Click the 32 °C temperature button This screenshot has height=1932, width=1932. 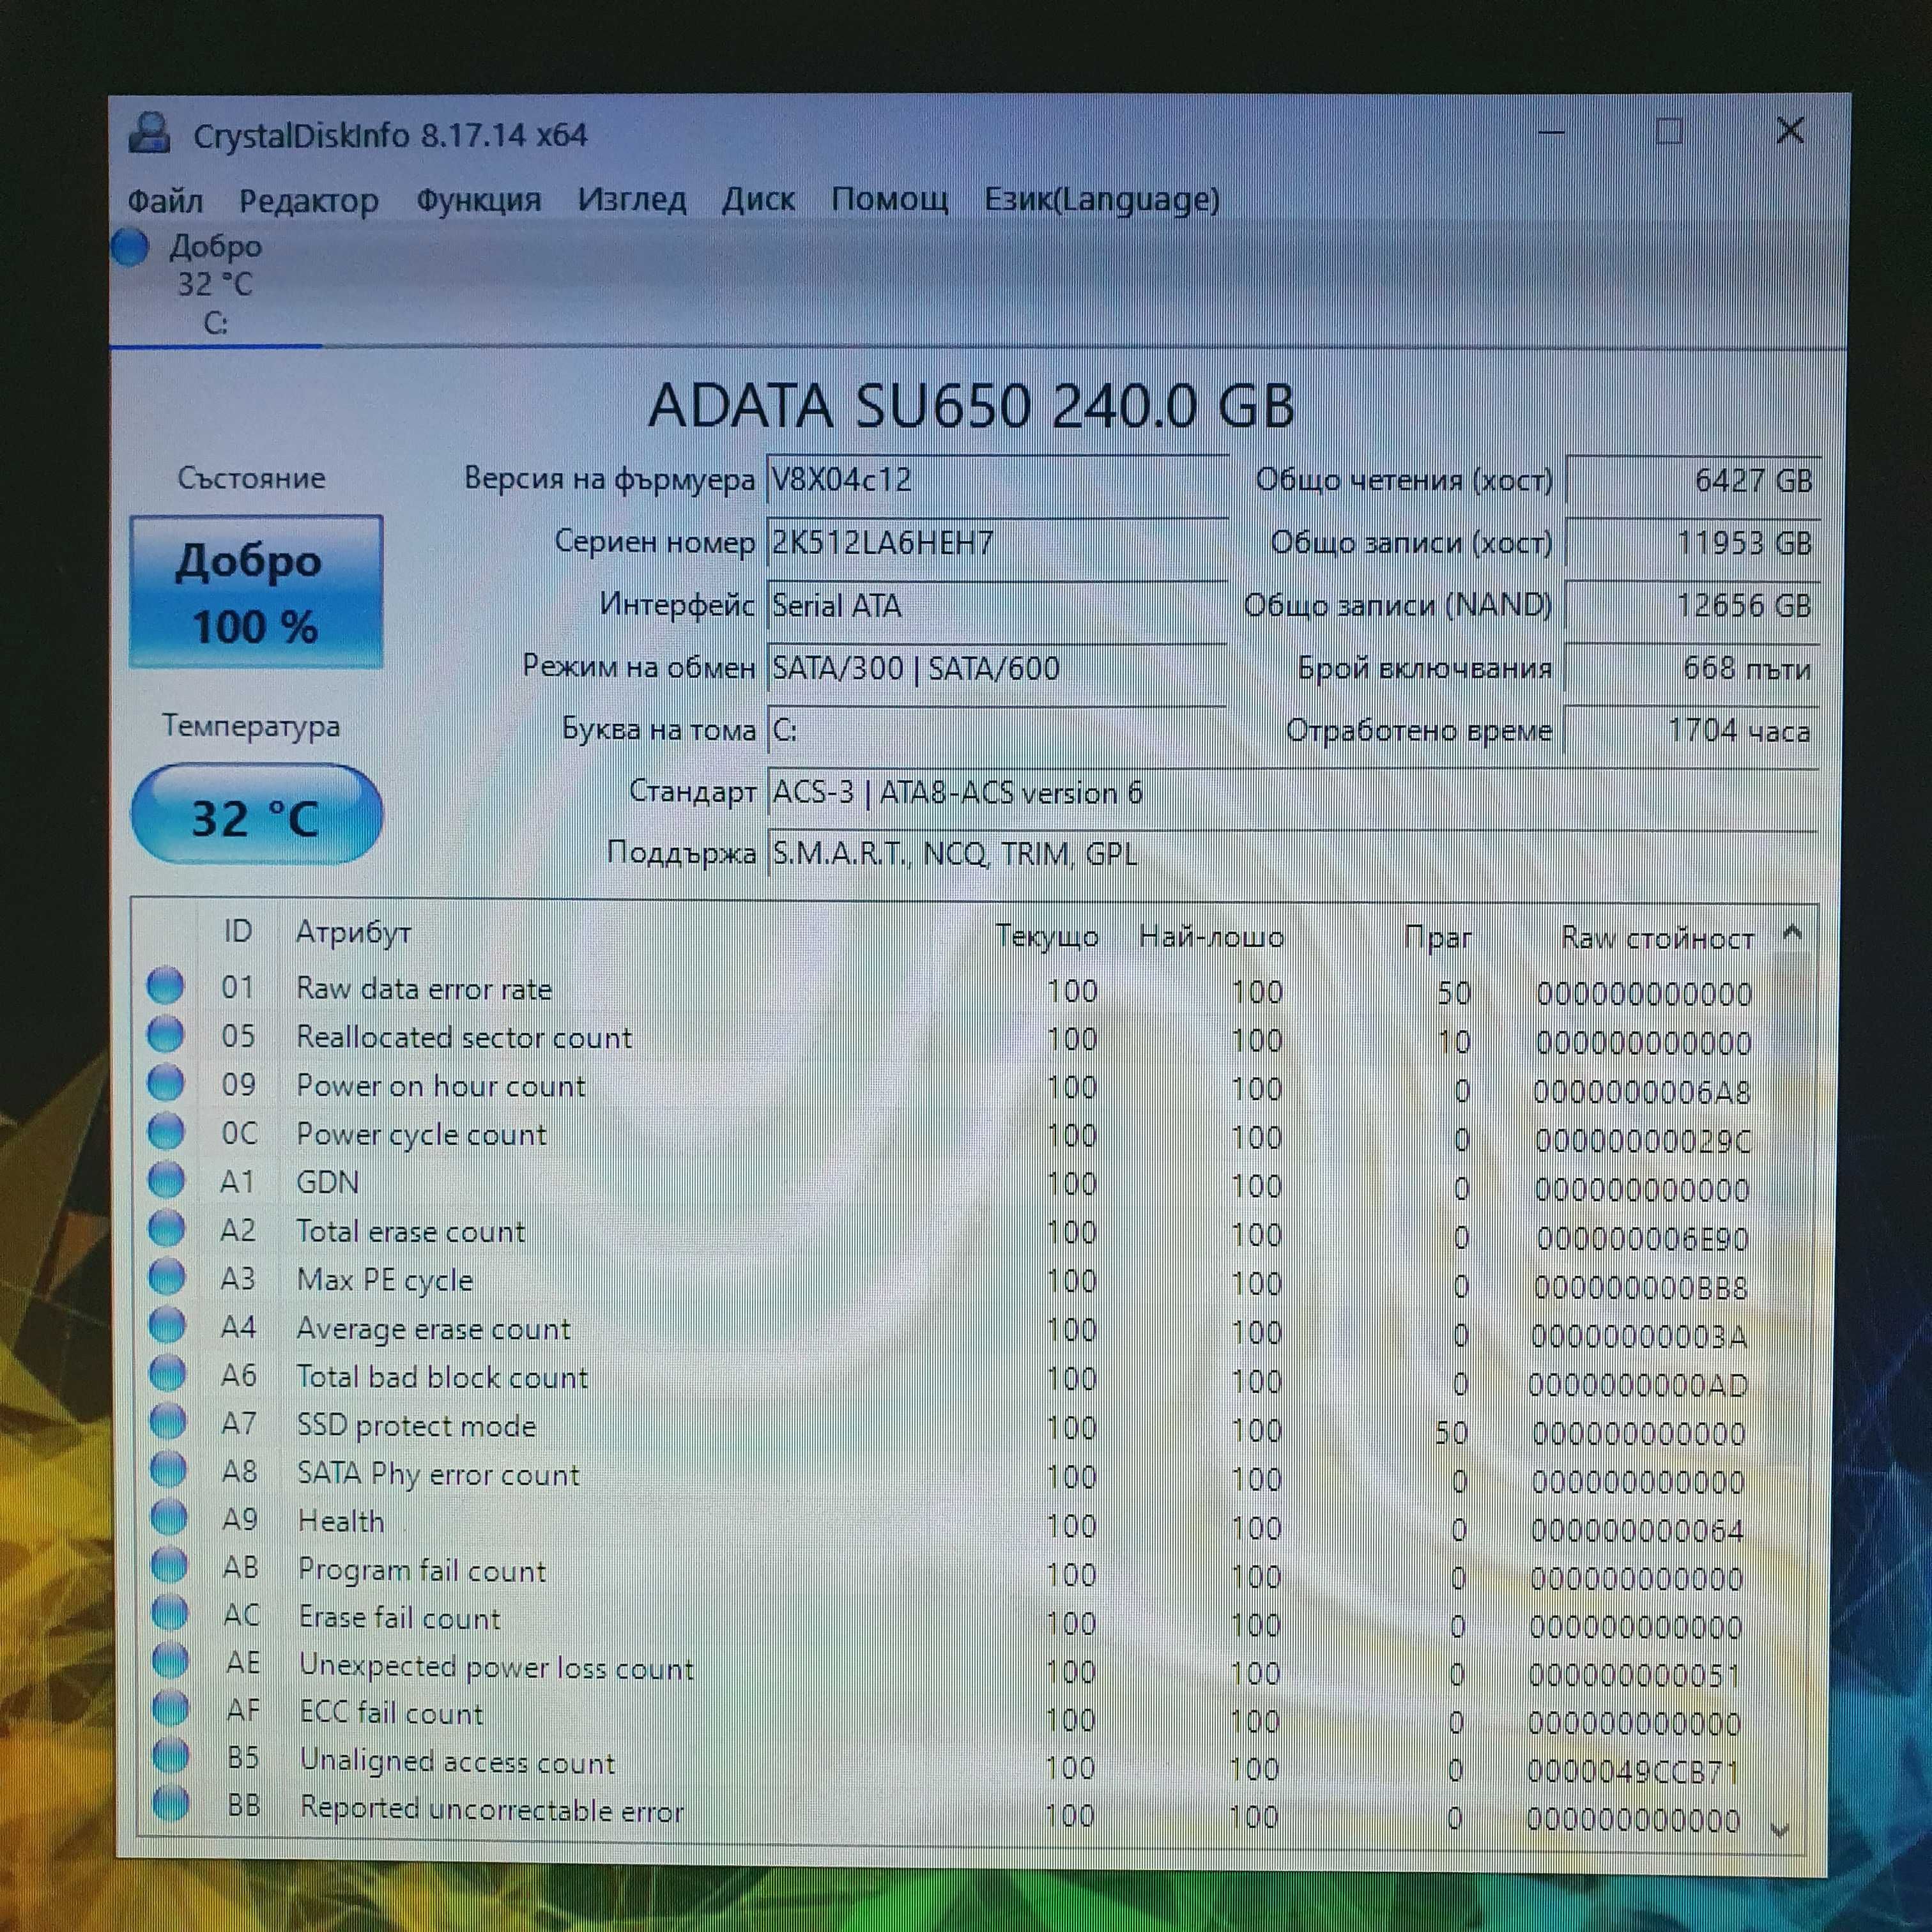(256, 814)
